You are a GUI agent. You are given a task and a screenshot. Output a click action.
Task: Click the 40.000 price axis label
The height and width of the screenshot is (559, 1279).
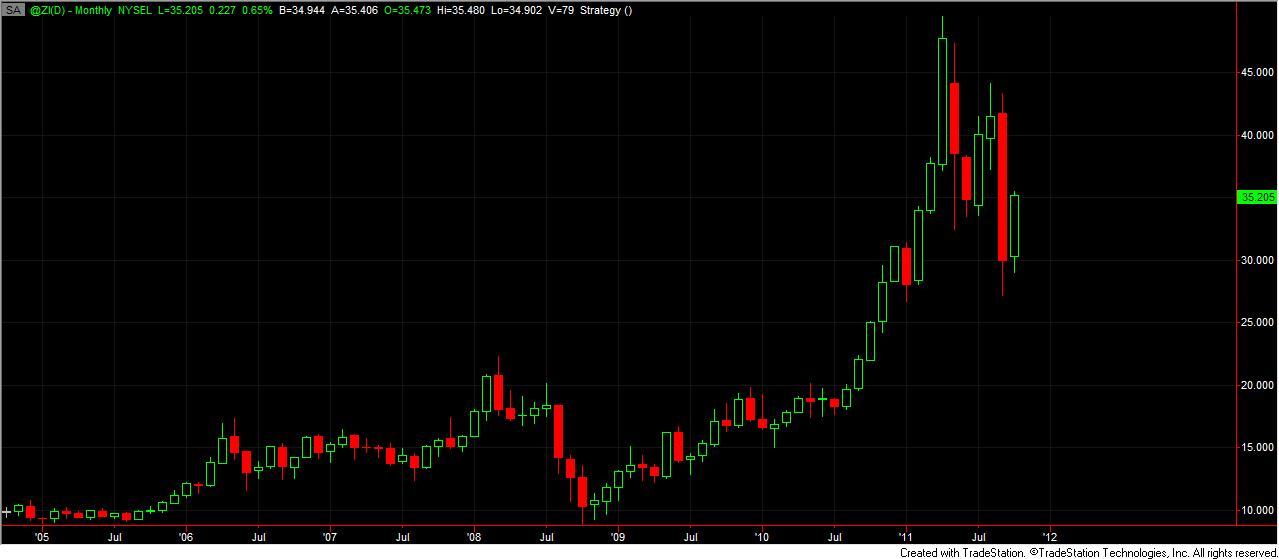click(x=1257, y=136)
